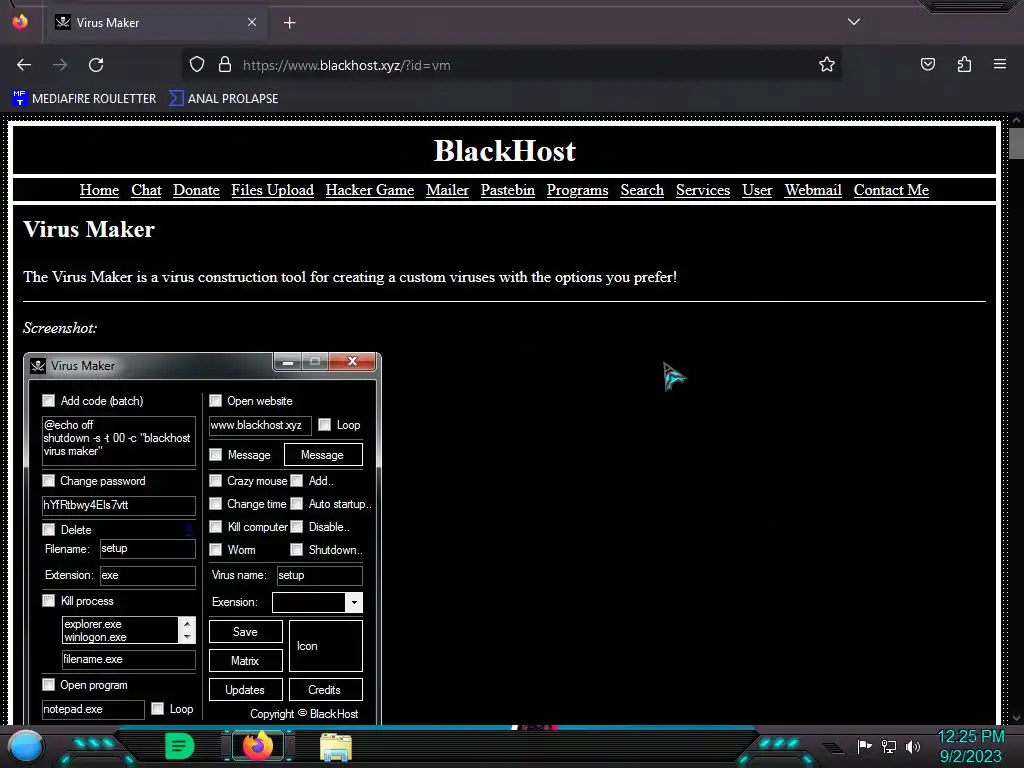Image resolution: width=1024 pixels, height=768 pixels.
Task: Bookmark this page with the star icon
Action: pyautogui.click(x=827, y=65)
